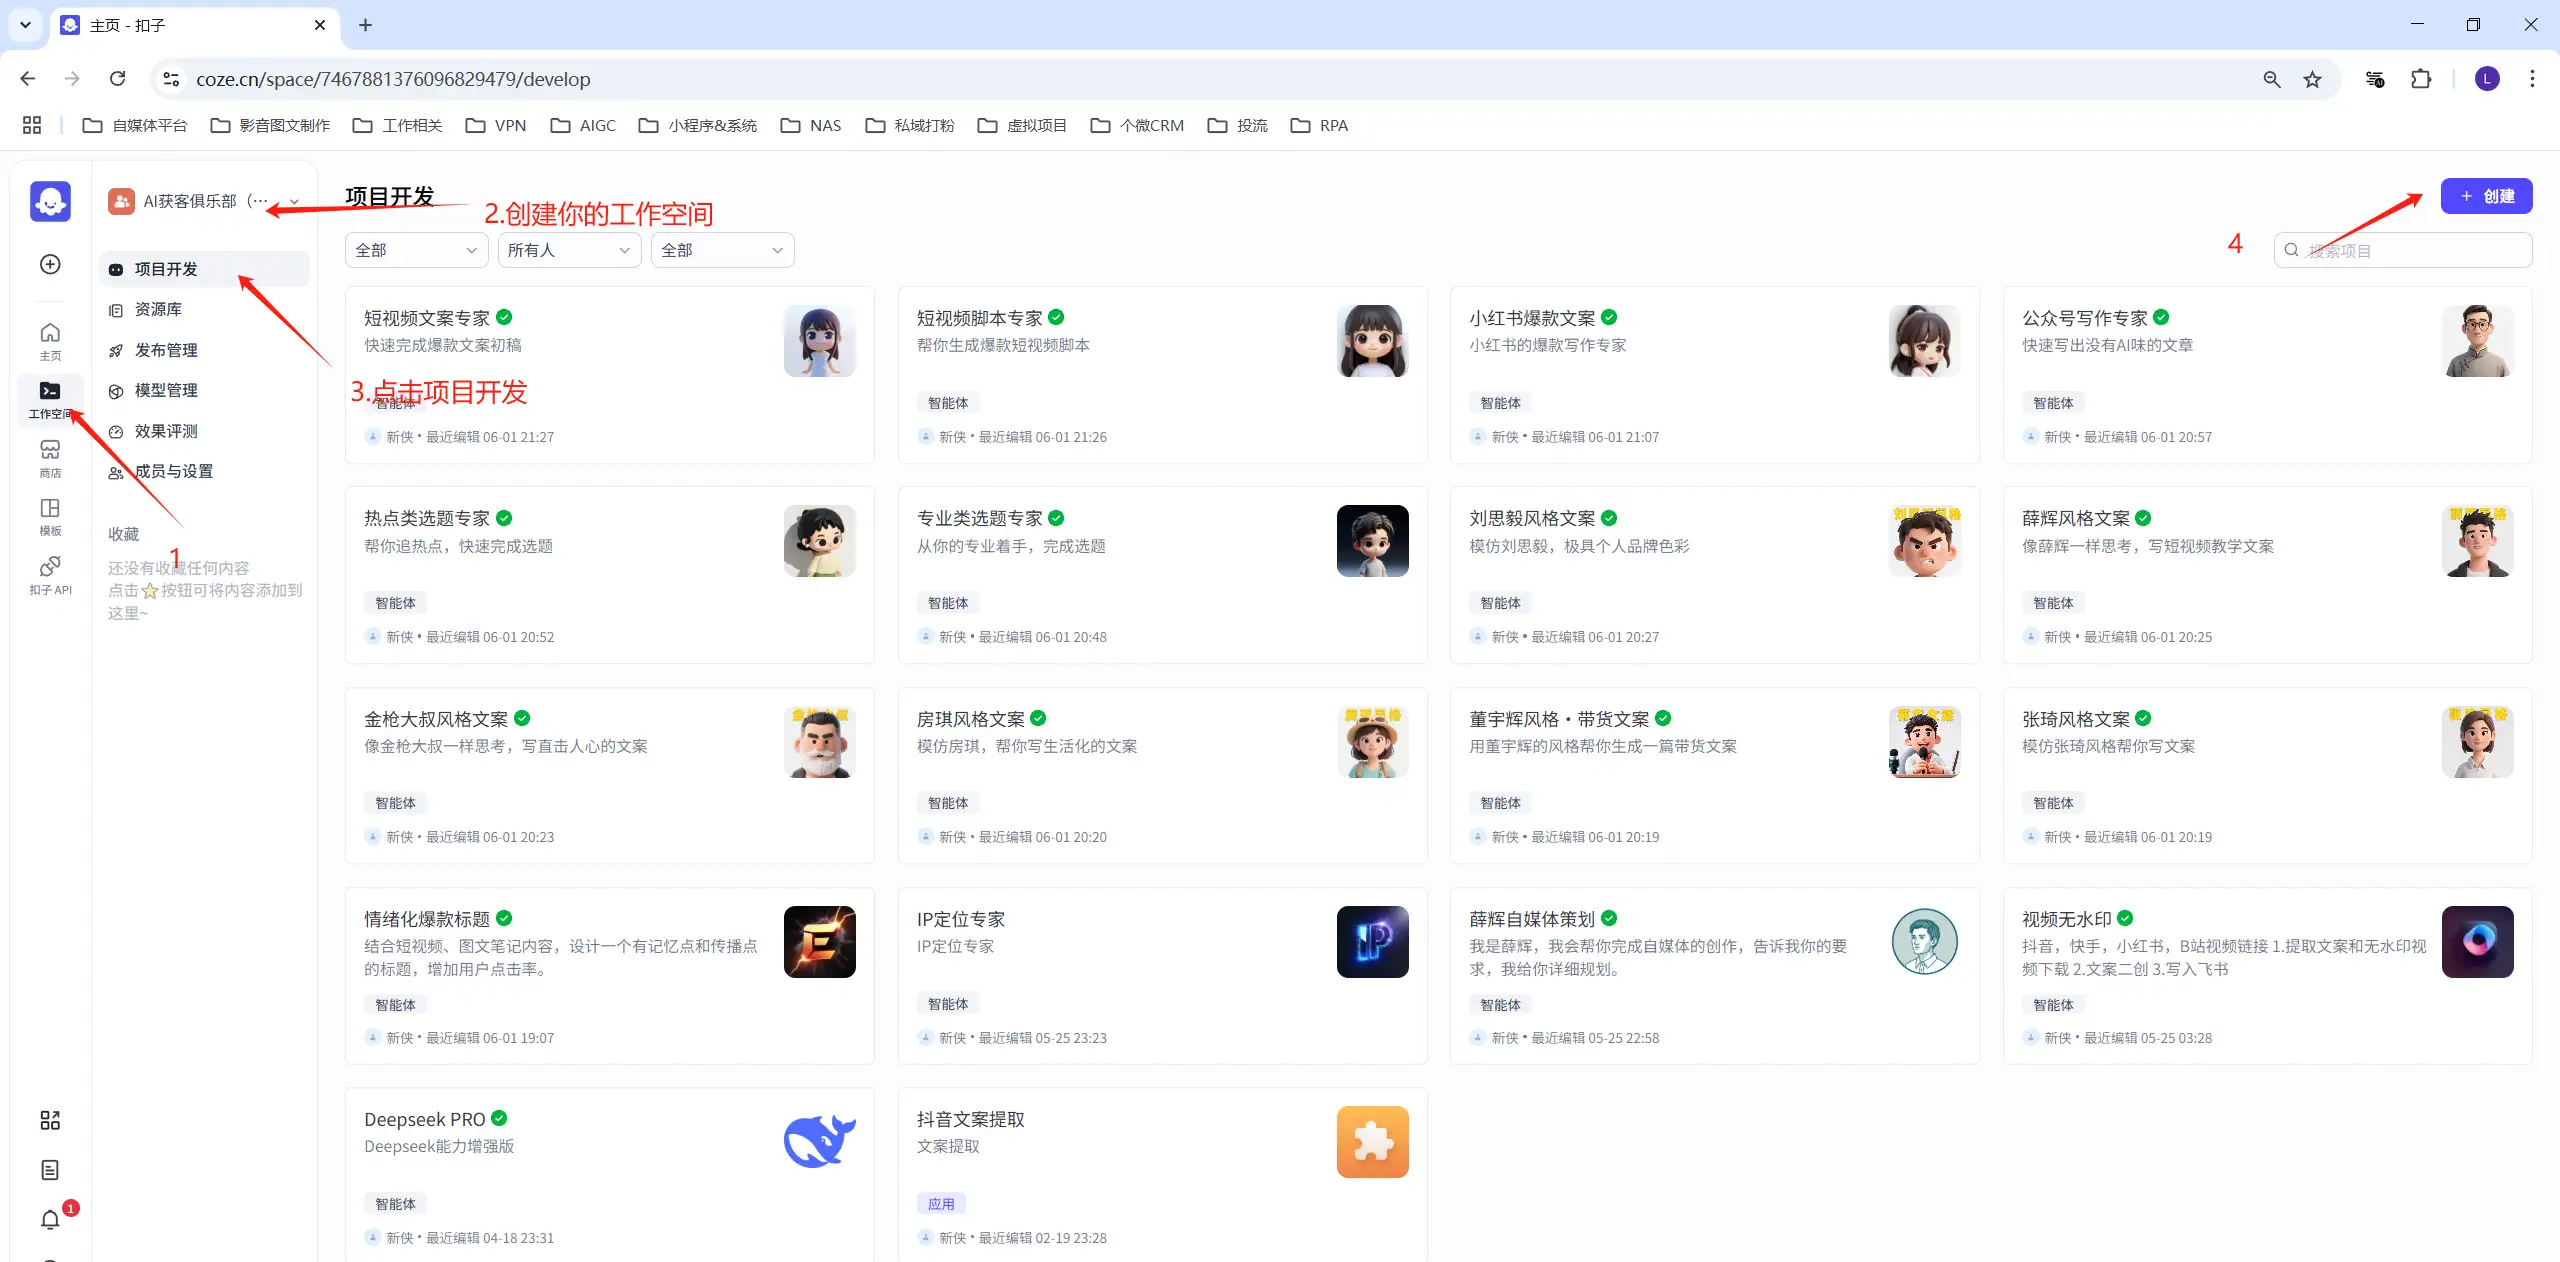Viewport: 2560px width, 1262px height.
Task: Click the bookmark star in address bar
Action: click(x=2312, y=79)
